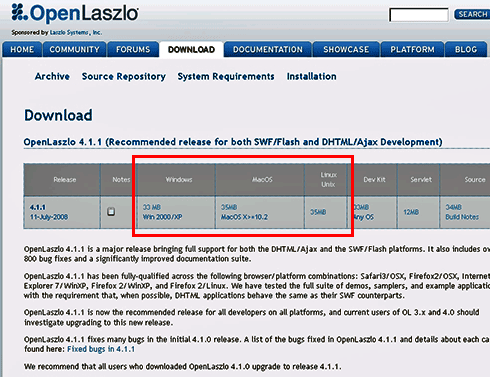Viewport: 490px width, 377px height.
Task: Open the release notes icon for 4.1.1
Action: (x=111, y=212)
